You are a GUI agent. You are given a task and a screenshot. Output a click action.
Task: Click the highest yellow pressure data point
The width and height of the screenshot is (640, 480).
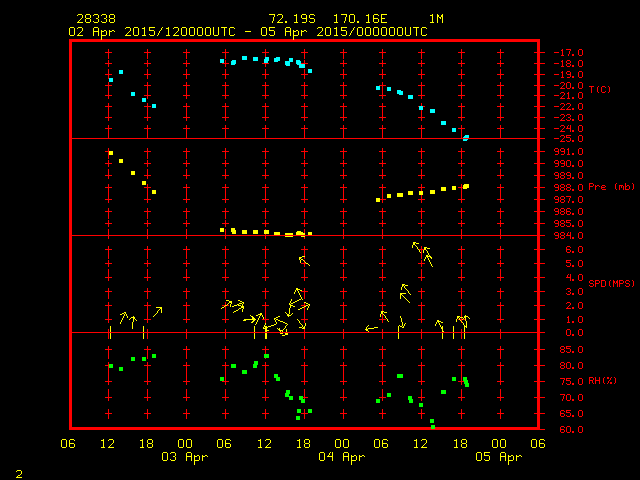(110, 153)
